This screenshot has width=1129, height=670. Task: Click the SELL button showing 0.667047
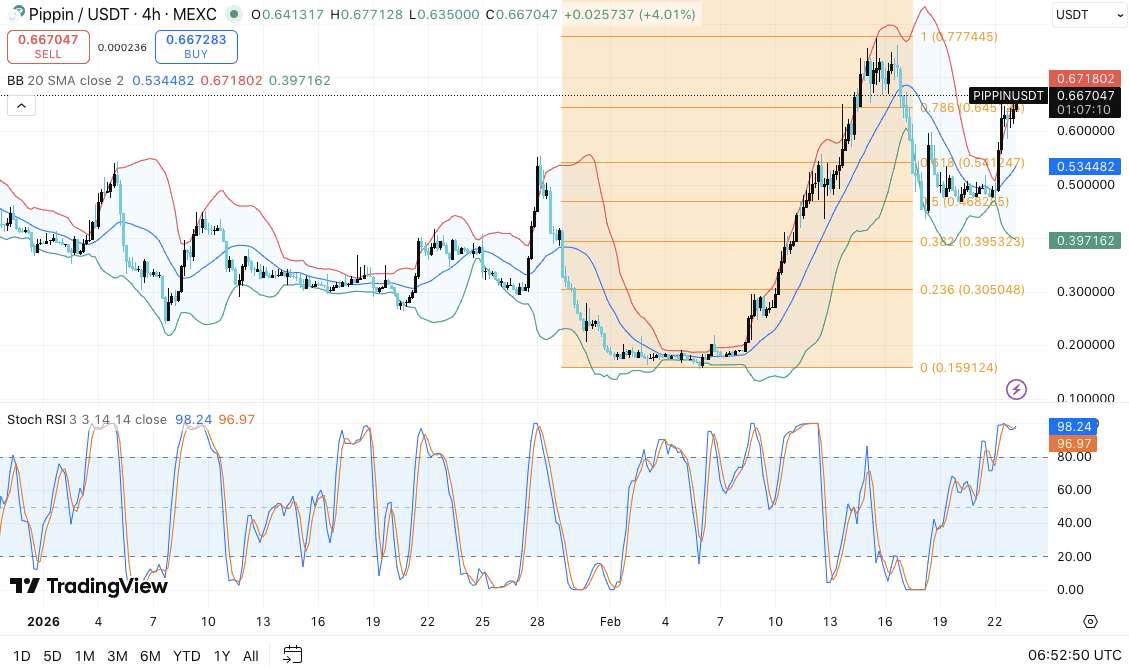(48, 46)
